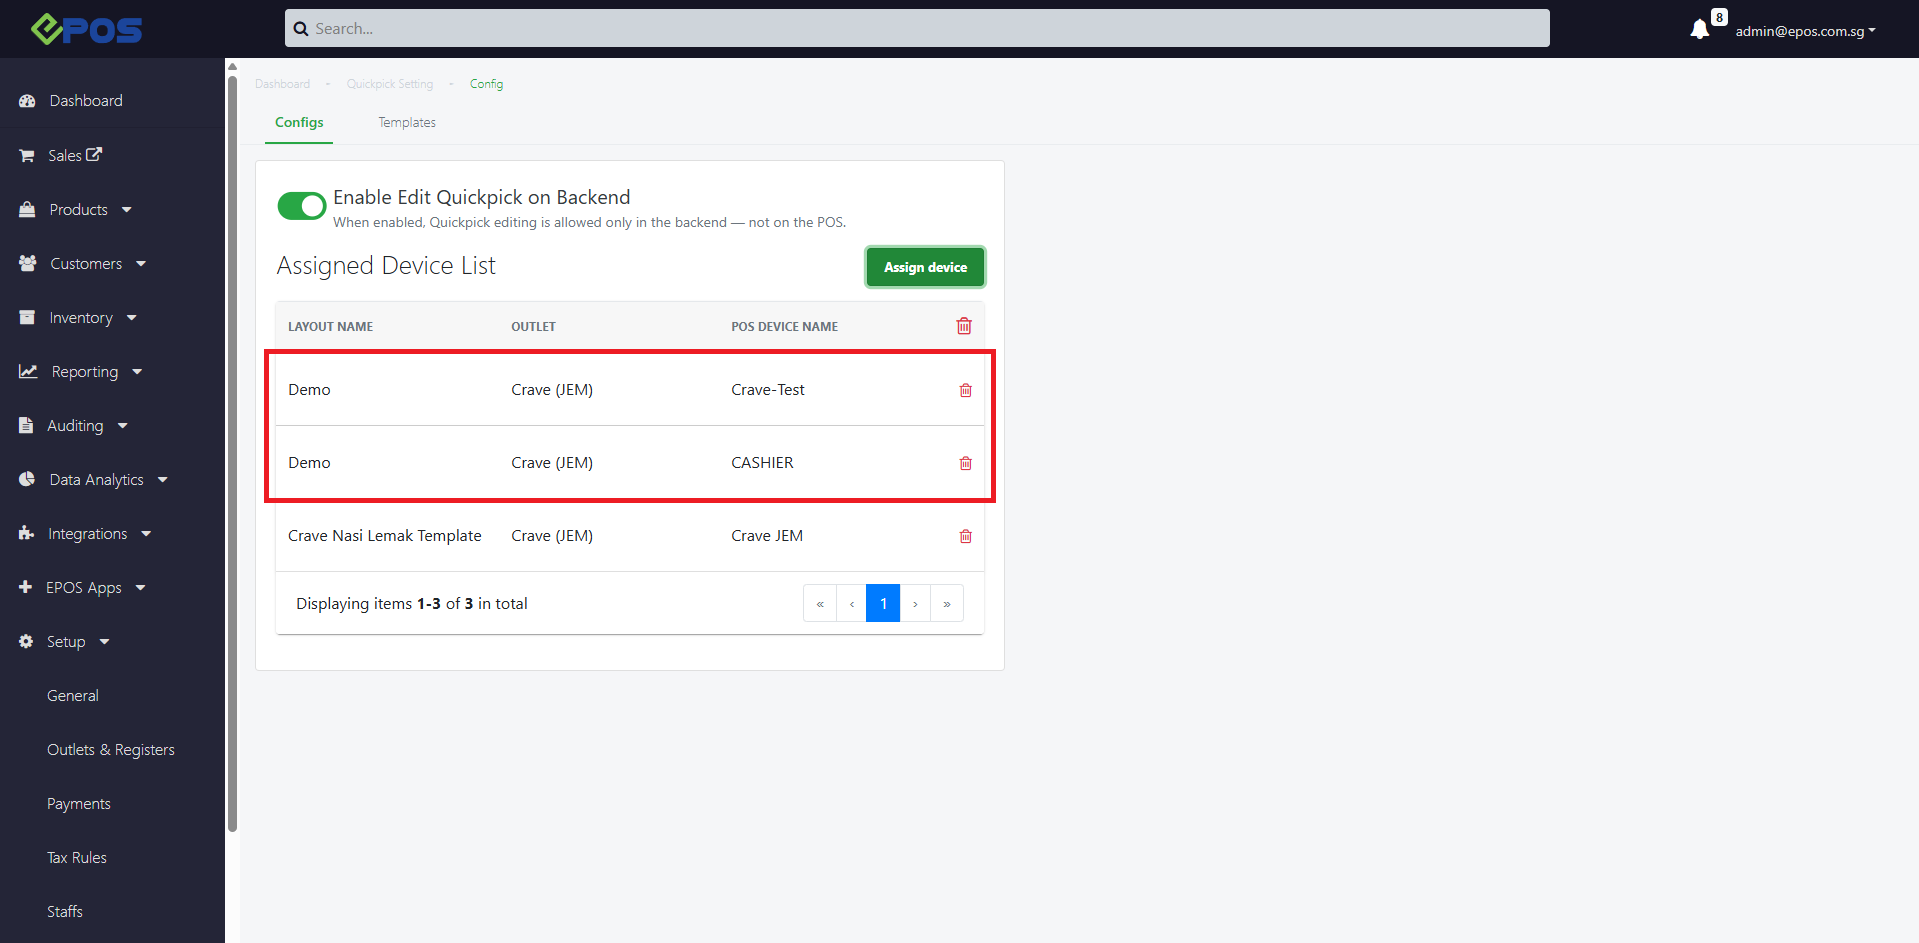Disable Edit Quickpick on Backend toggle
The image size is (1919, 943).
pos(301,206)
